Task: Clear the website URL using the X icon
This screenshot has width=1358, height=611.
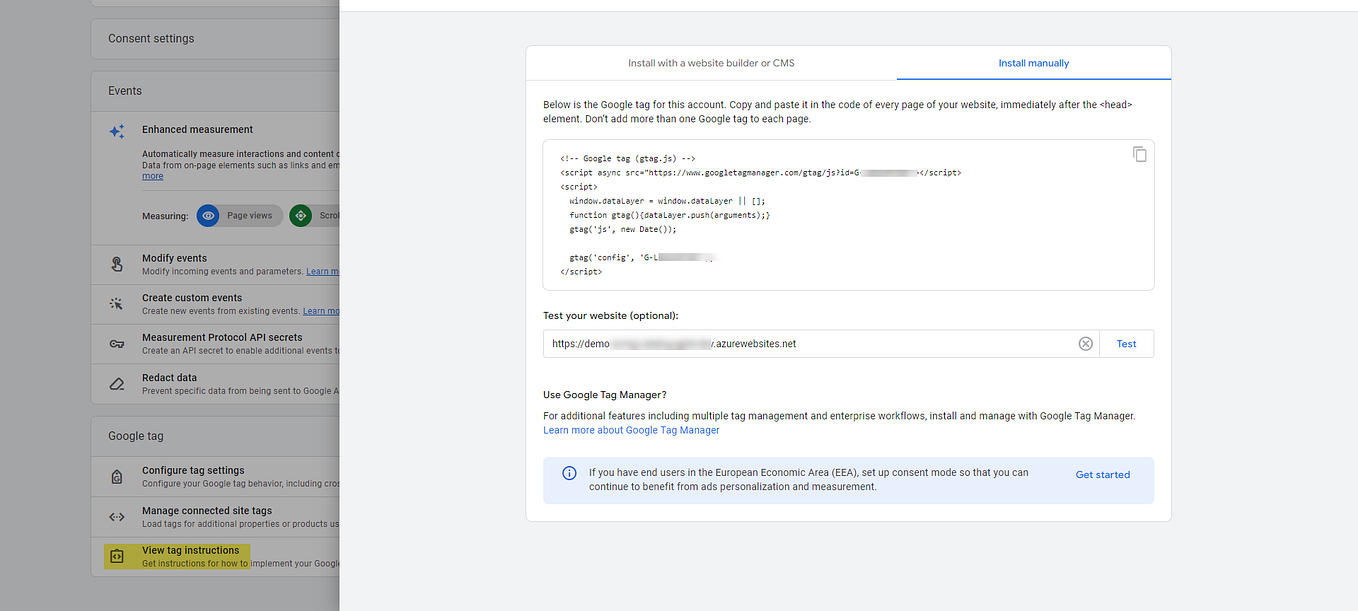Action: pos(1086,343)
